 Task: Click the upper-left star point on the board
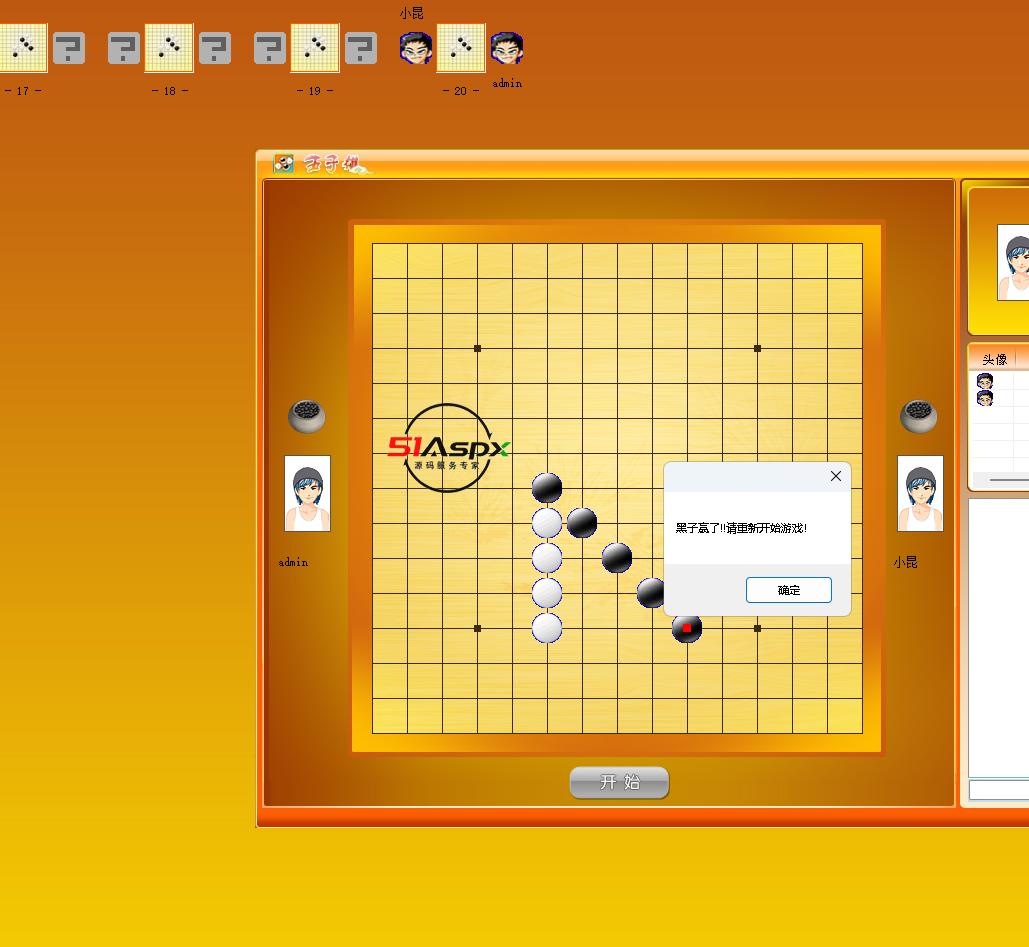[x=477, y=348]
